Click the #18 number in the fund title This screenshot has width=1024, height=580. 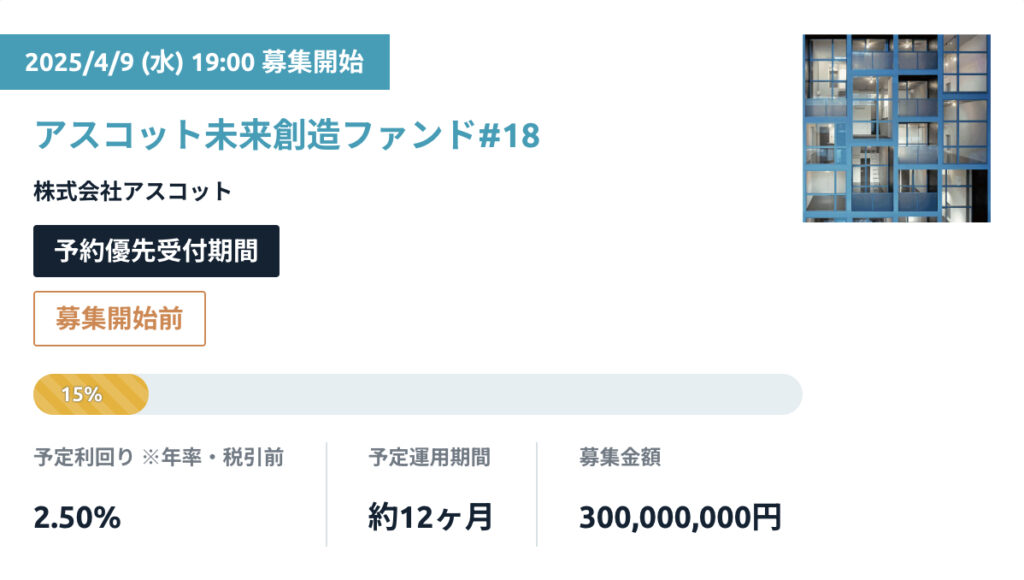[509, 135]
